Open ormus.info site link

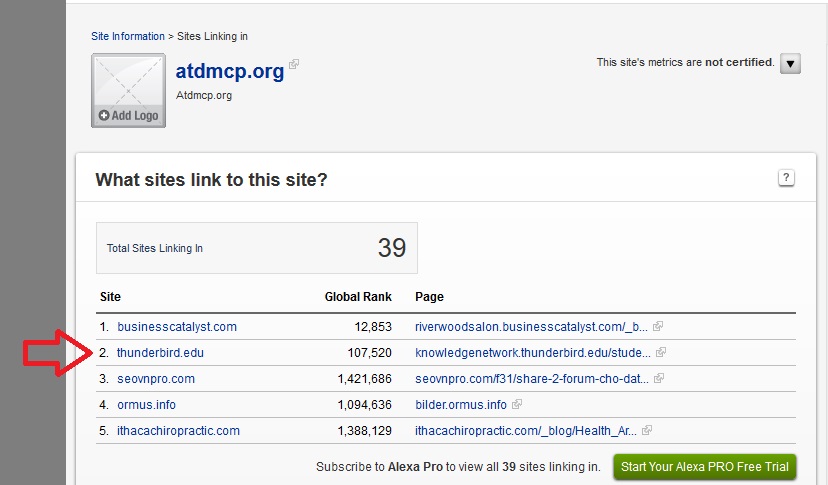pyautogui.click(x=146, y=405)
